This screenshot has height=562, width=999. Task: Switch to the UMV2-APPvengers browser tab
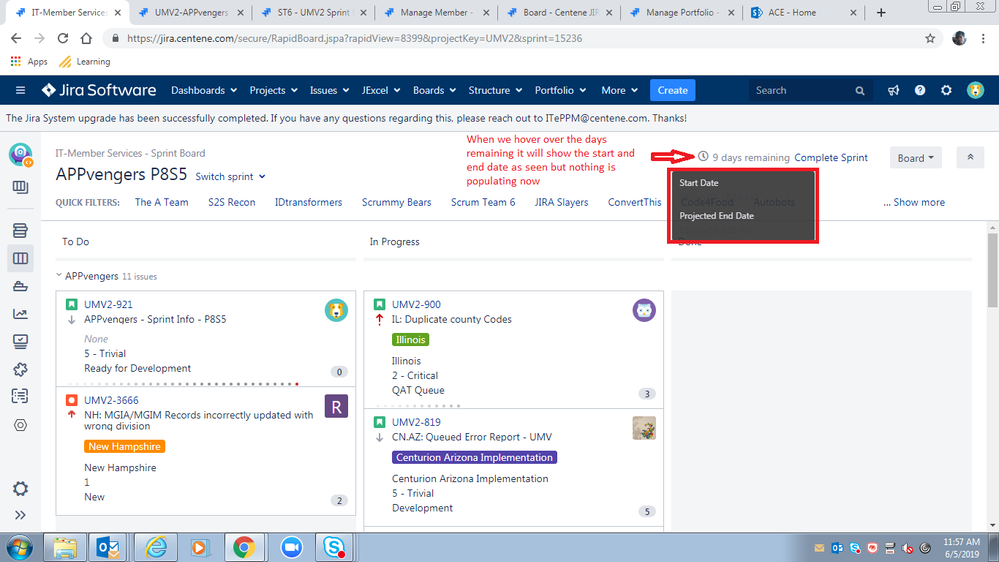(x=190, y=13)
